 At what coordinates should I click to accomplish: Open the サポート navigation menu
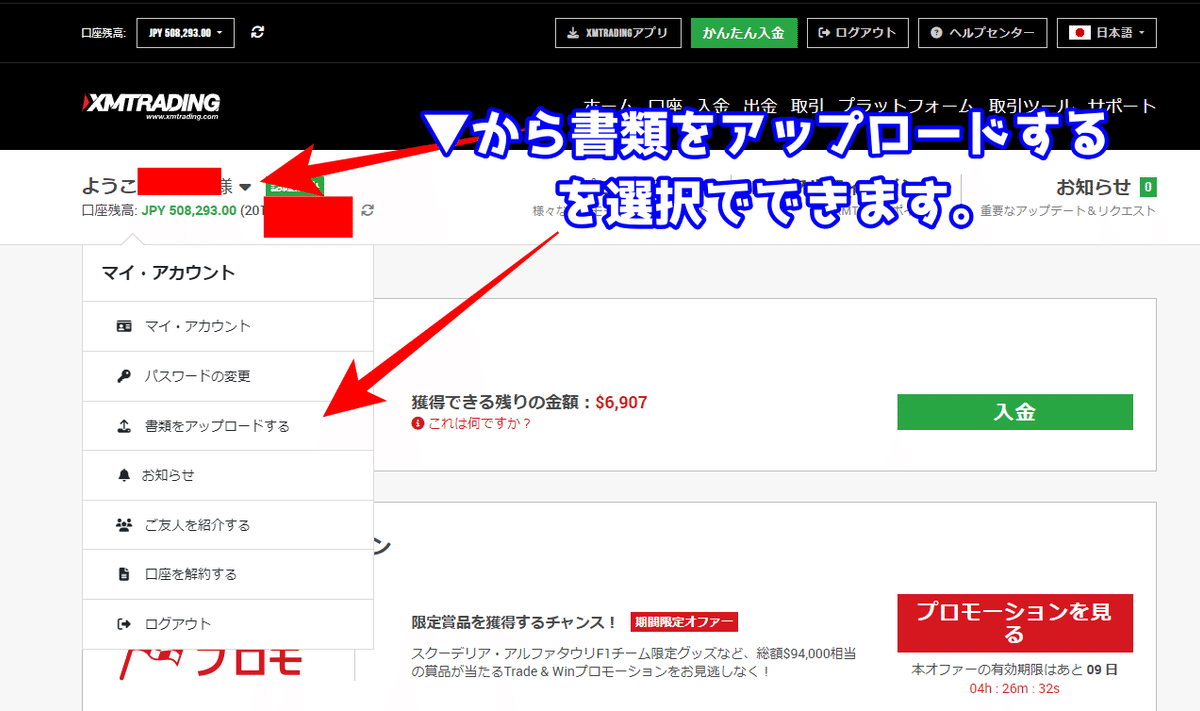coord(1122,106)
